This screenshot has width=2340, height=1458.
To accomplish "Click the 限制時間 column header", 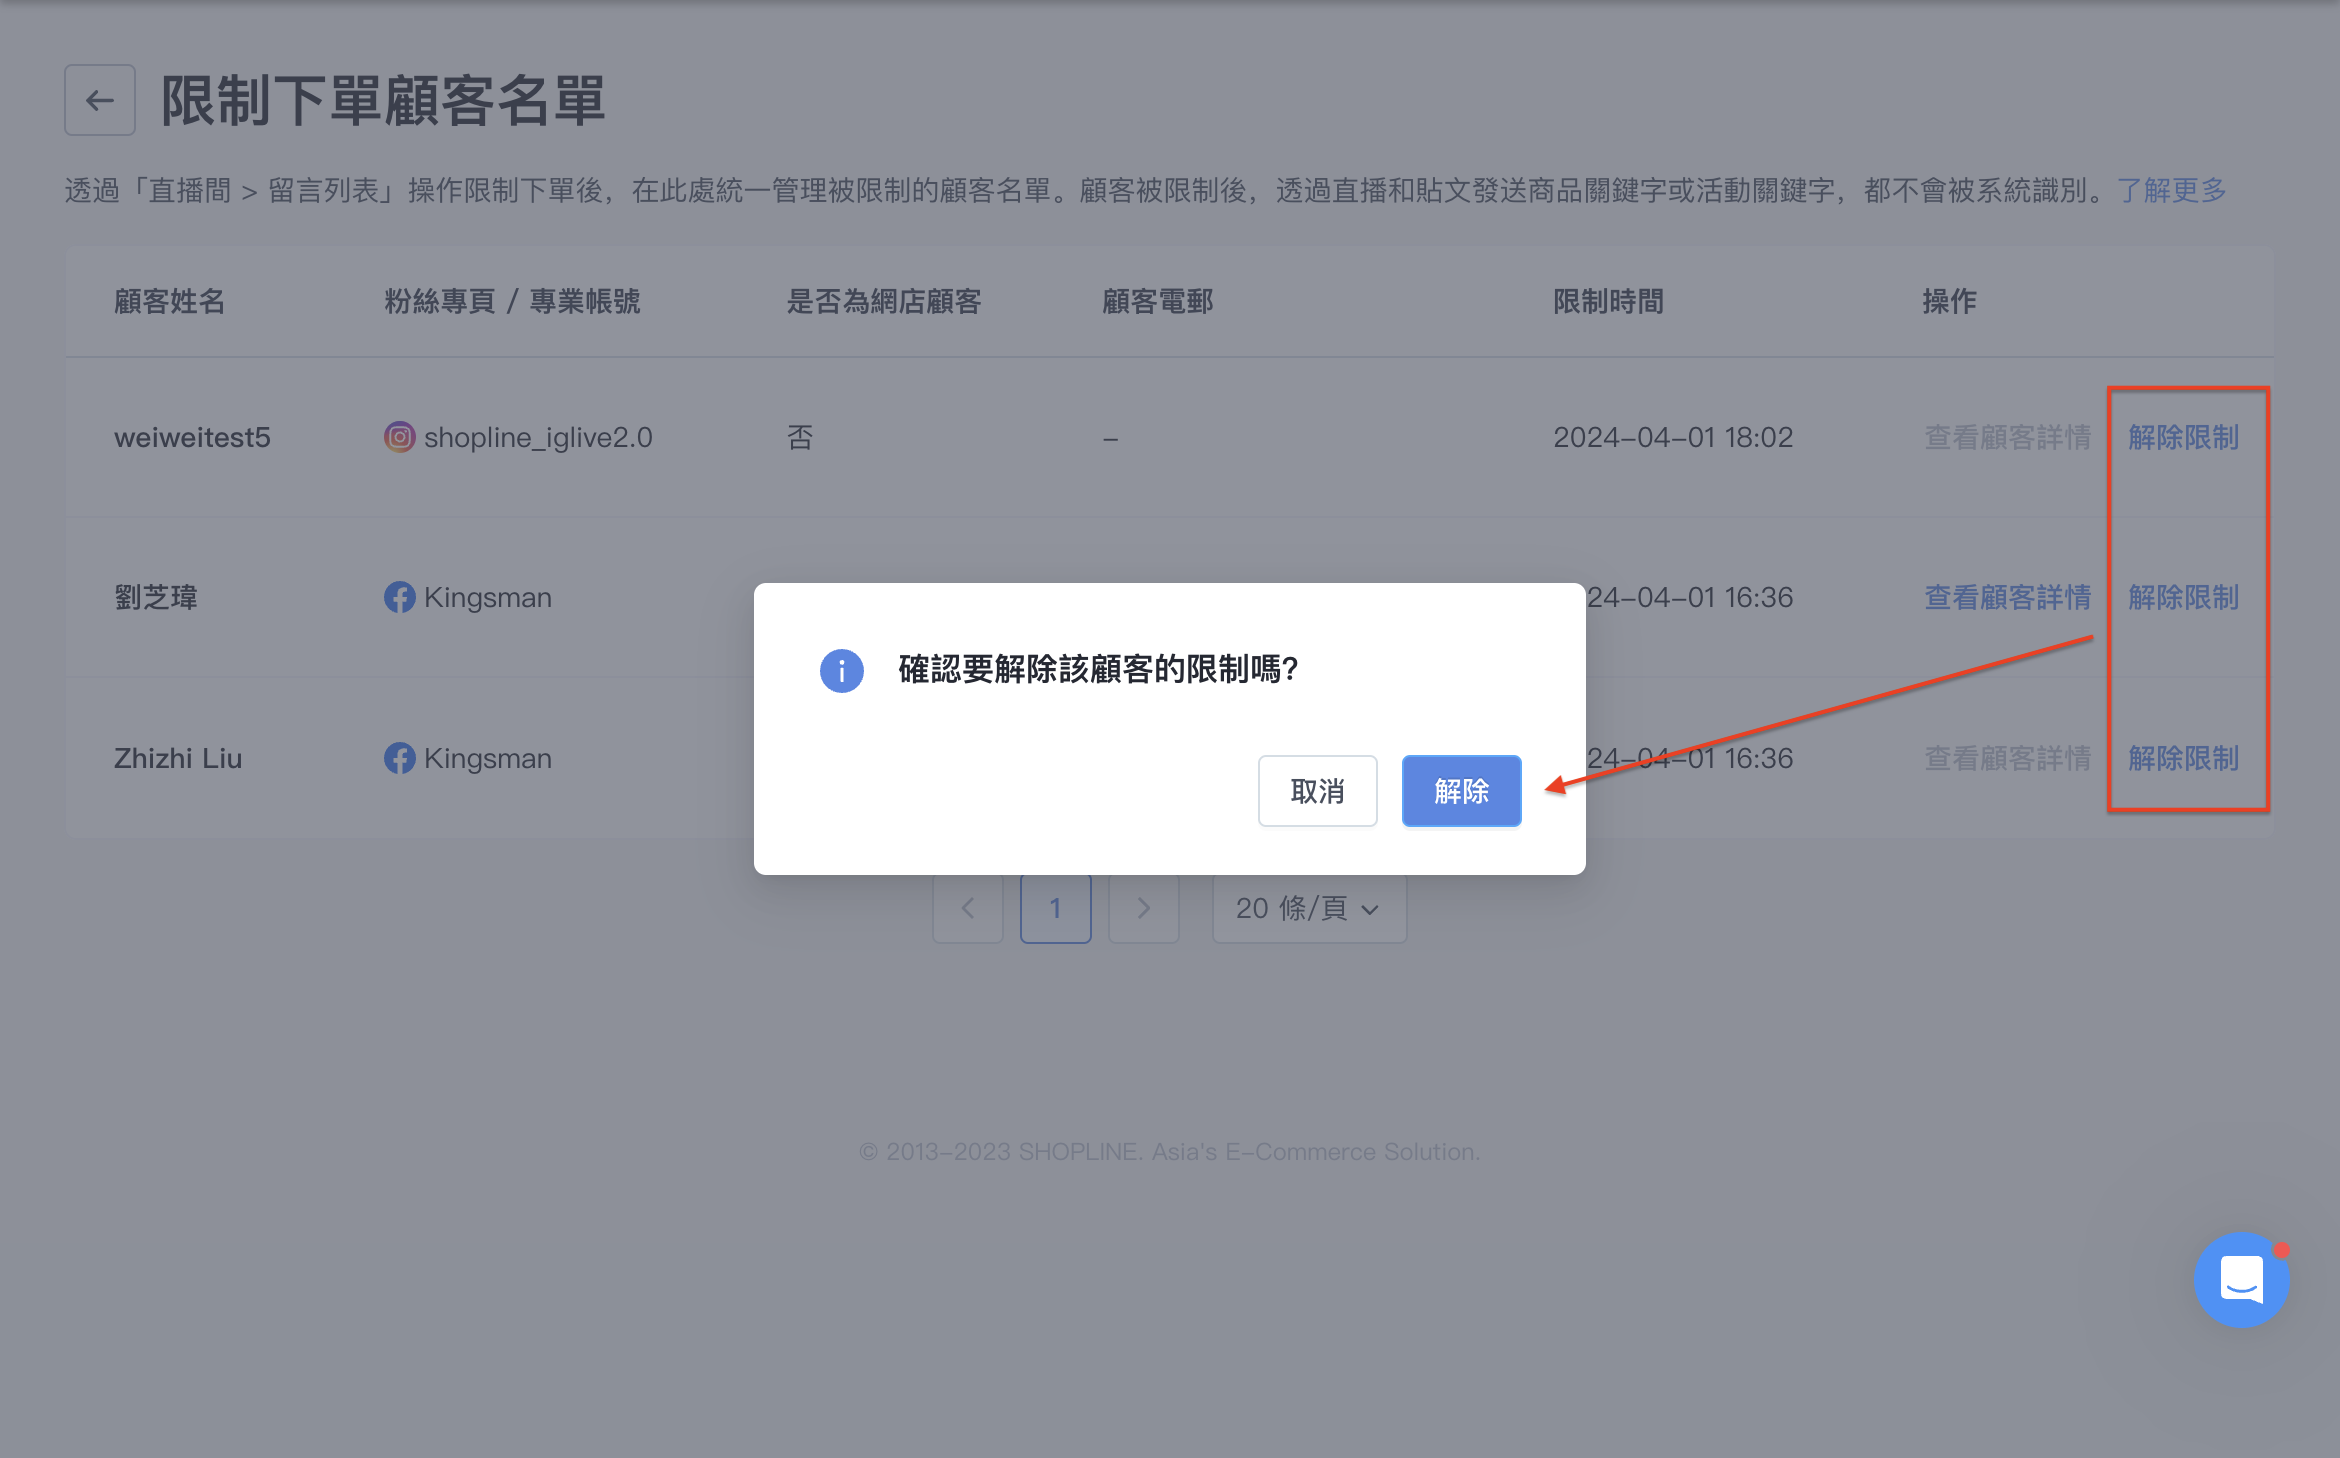I will (1608, 301).
